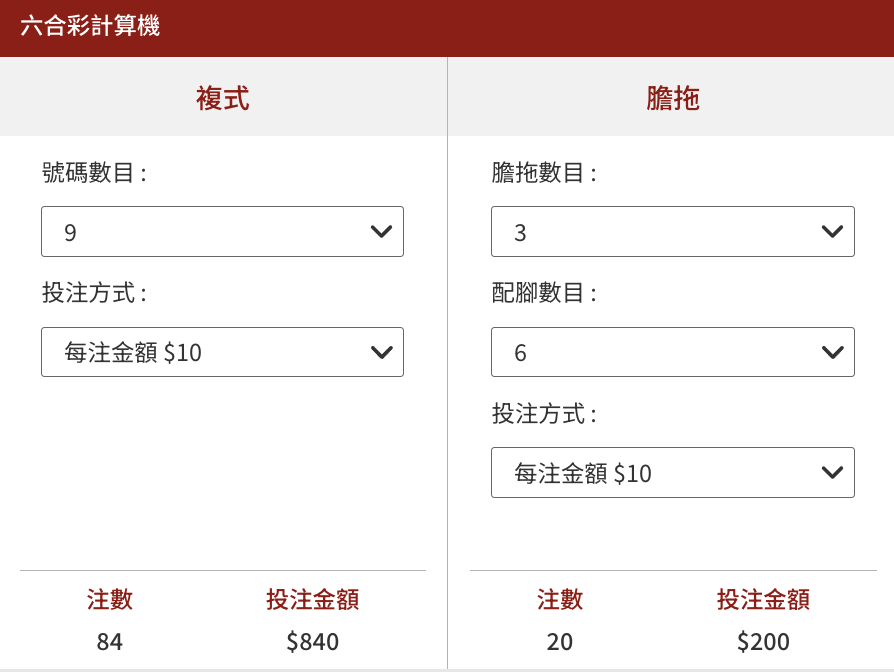Click the 六合彩計算機 title text
Image resolution: width=894 pixels, height=672 pixels.
coord(90,27)
